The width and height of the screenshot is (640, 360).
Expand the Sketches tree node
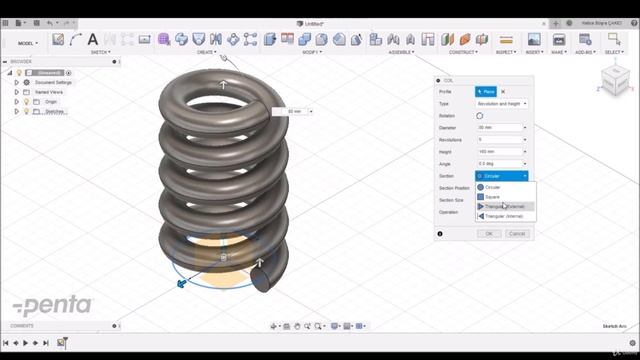click(x=16, y=111)
